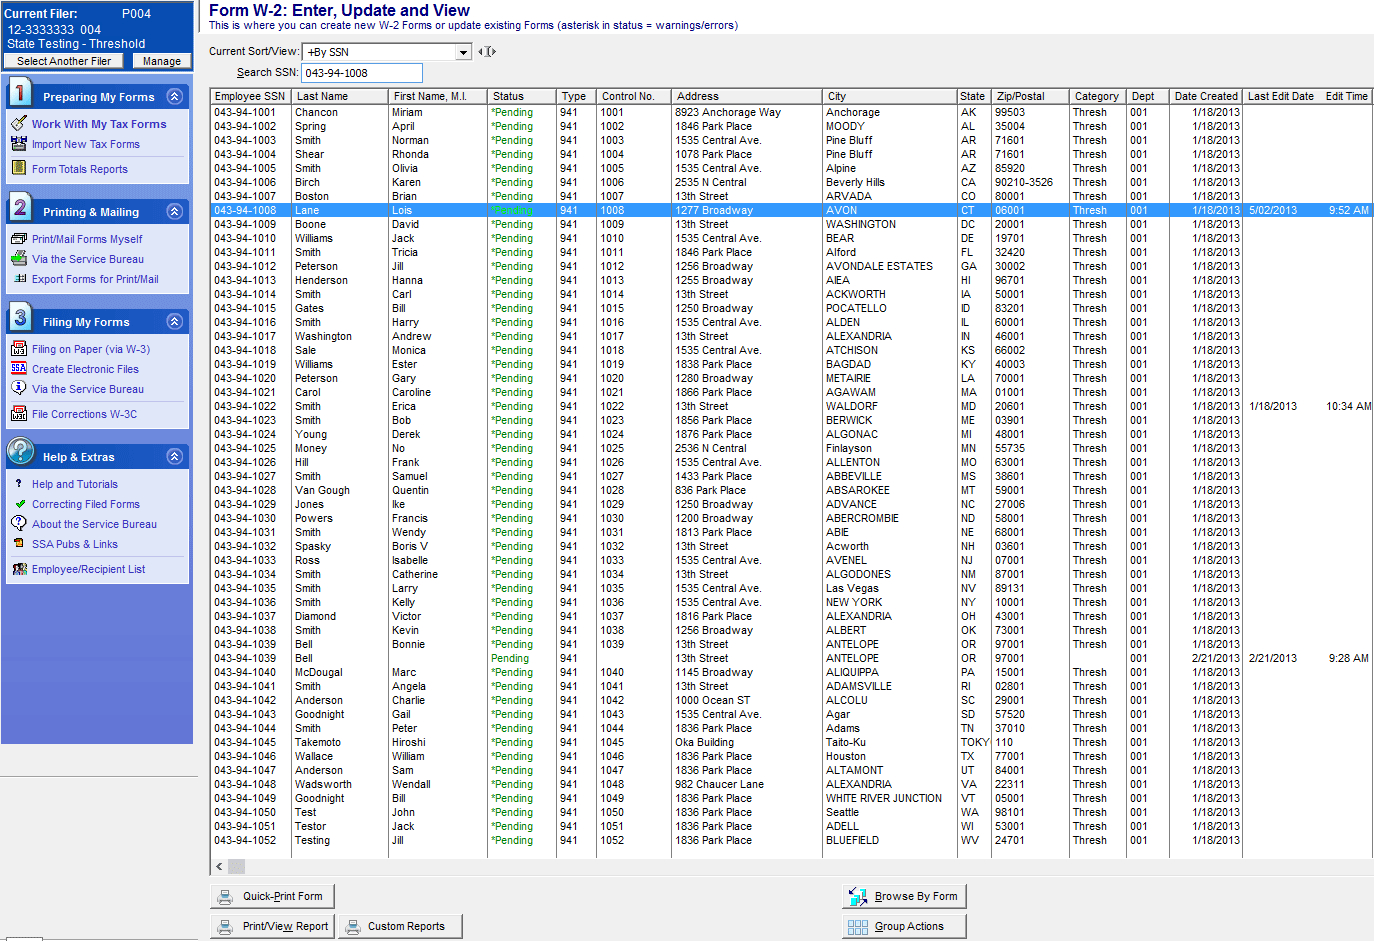Click the Import New Tax Forms icon

[18, 144]
